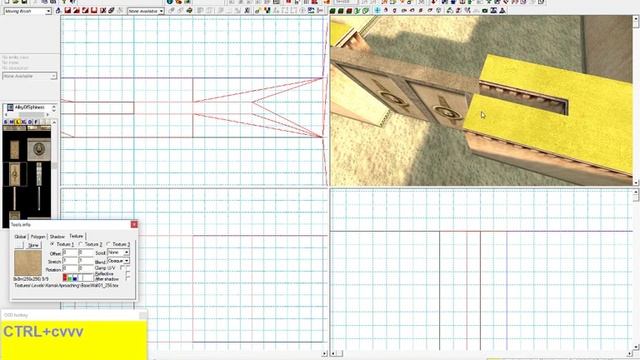Click the dark link icon after the red CSG icons
640x360 pixels.
point(111,11)
